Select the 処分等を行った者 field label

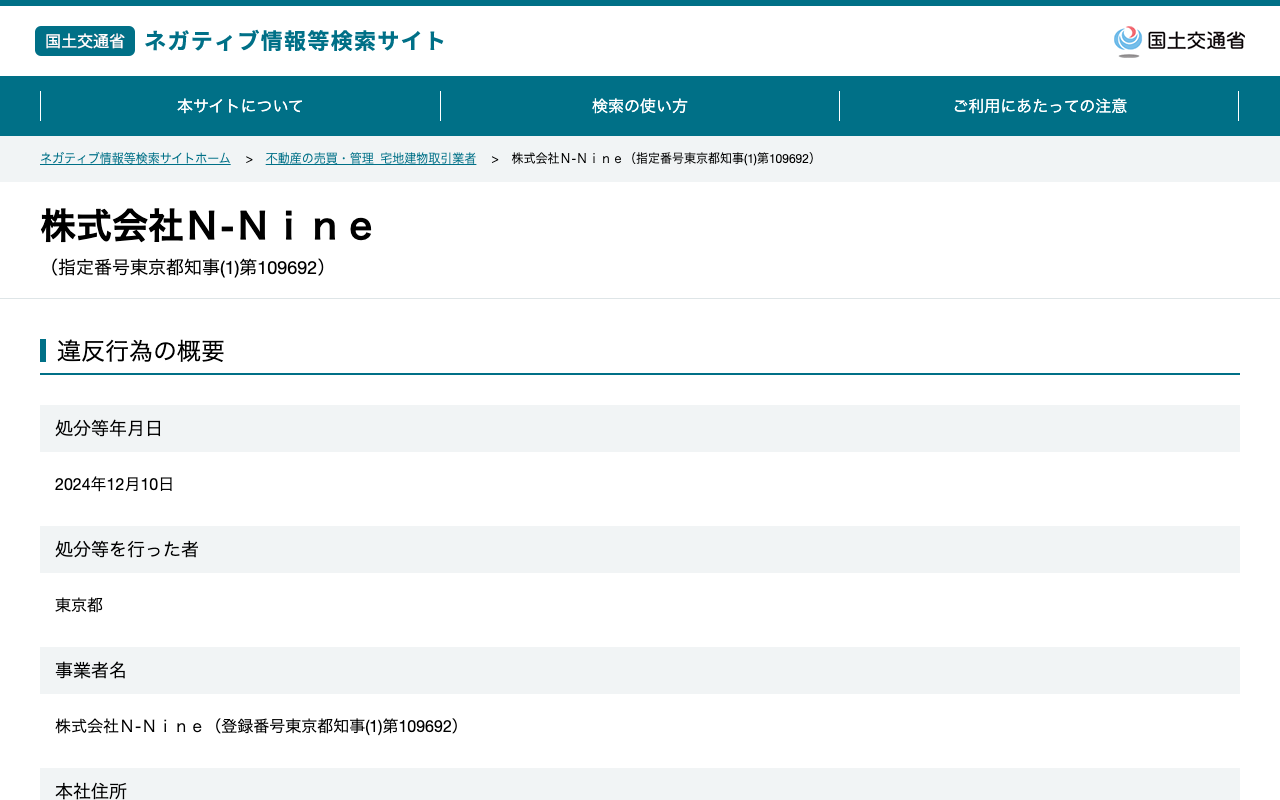tap(127, 549)
